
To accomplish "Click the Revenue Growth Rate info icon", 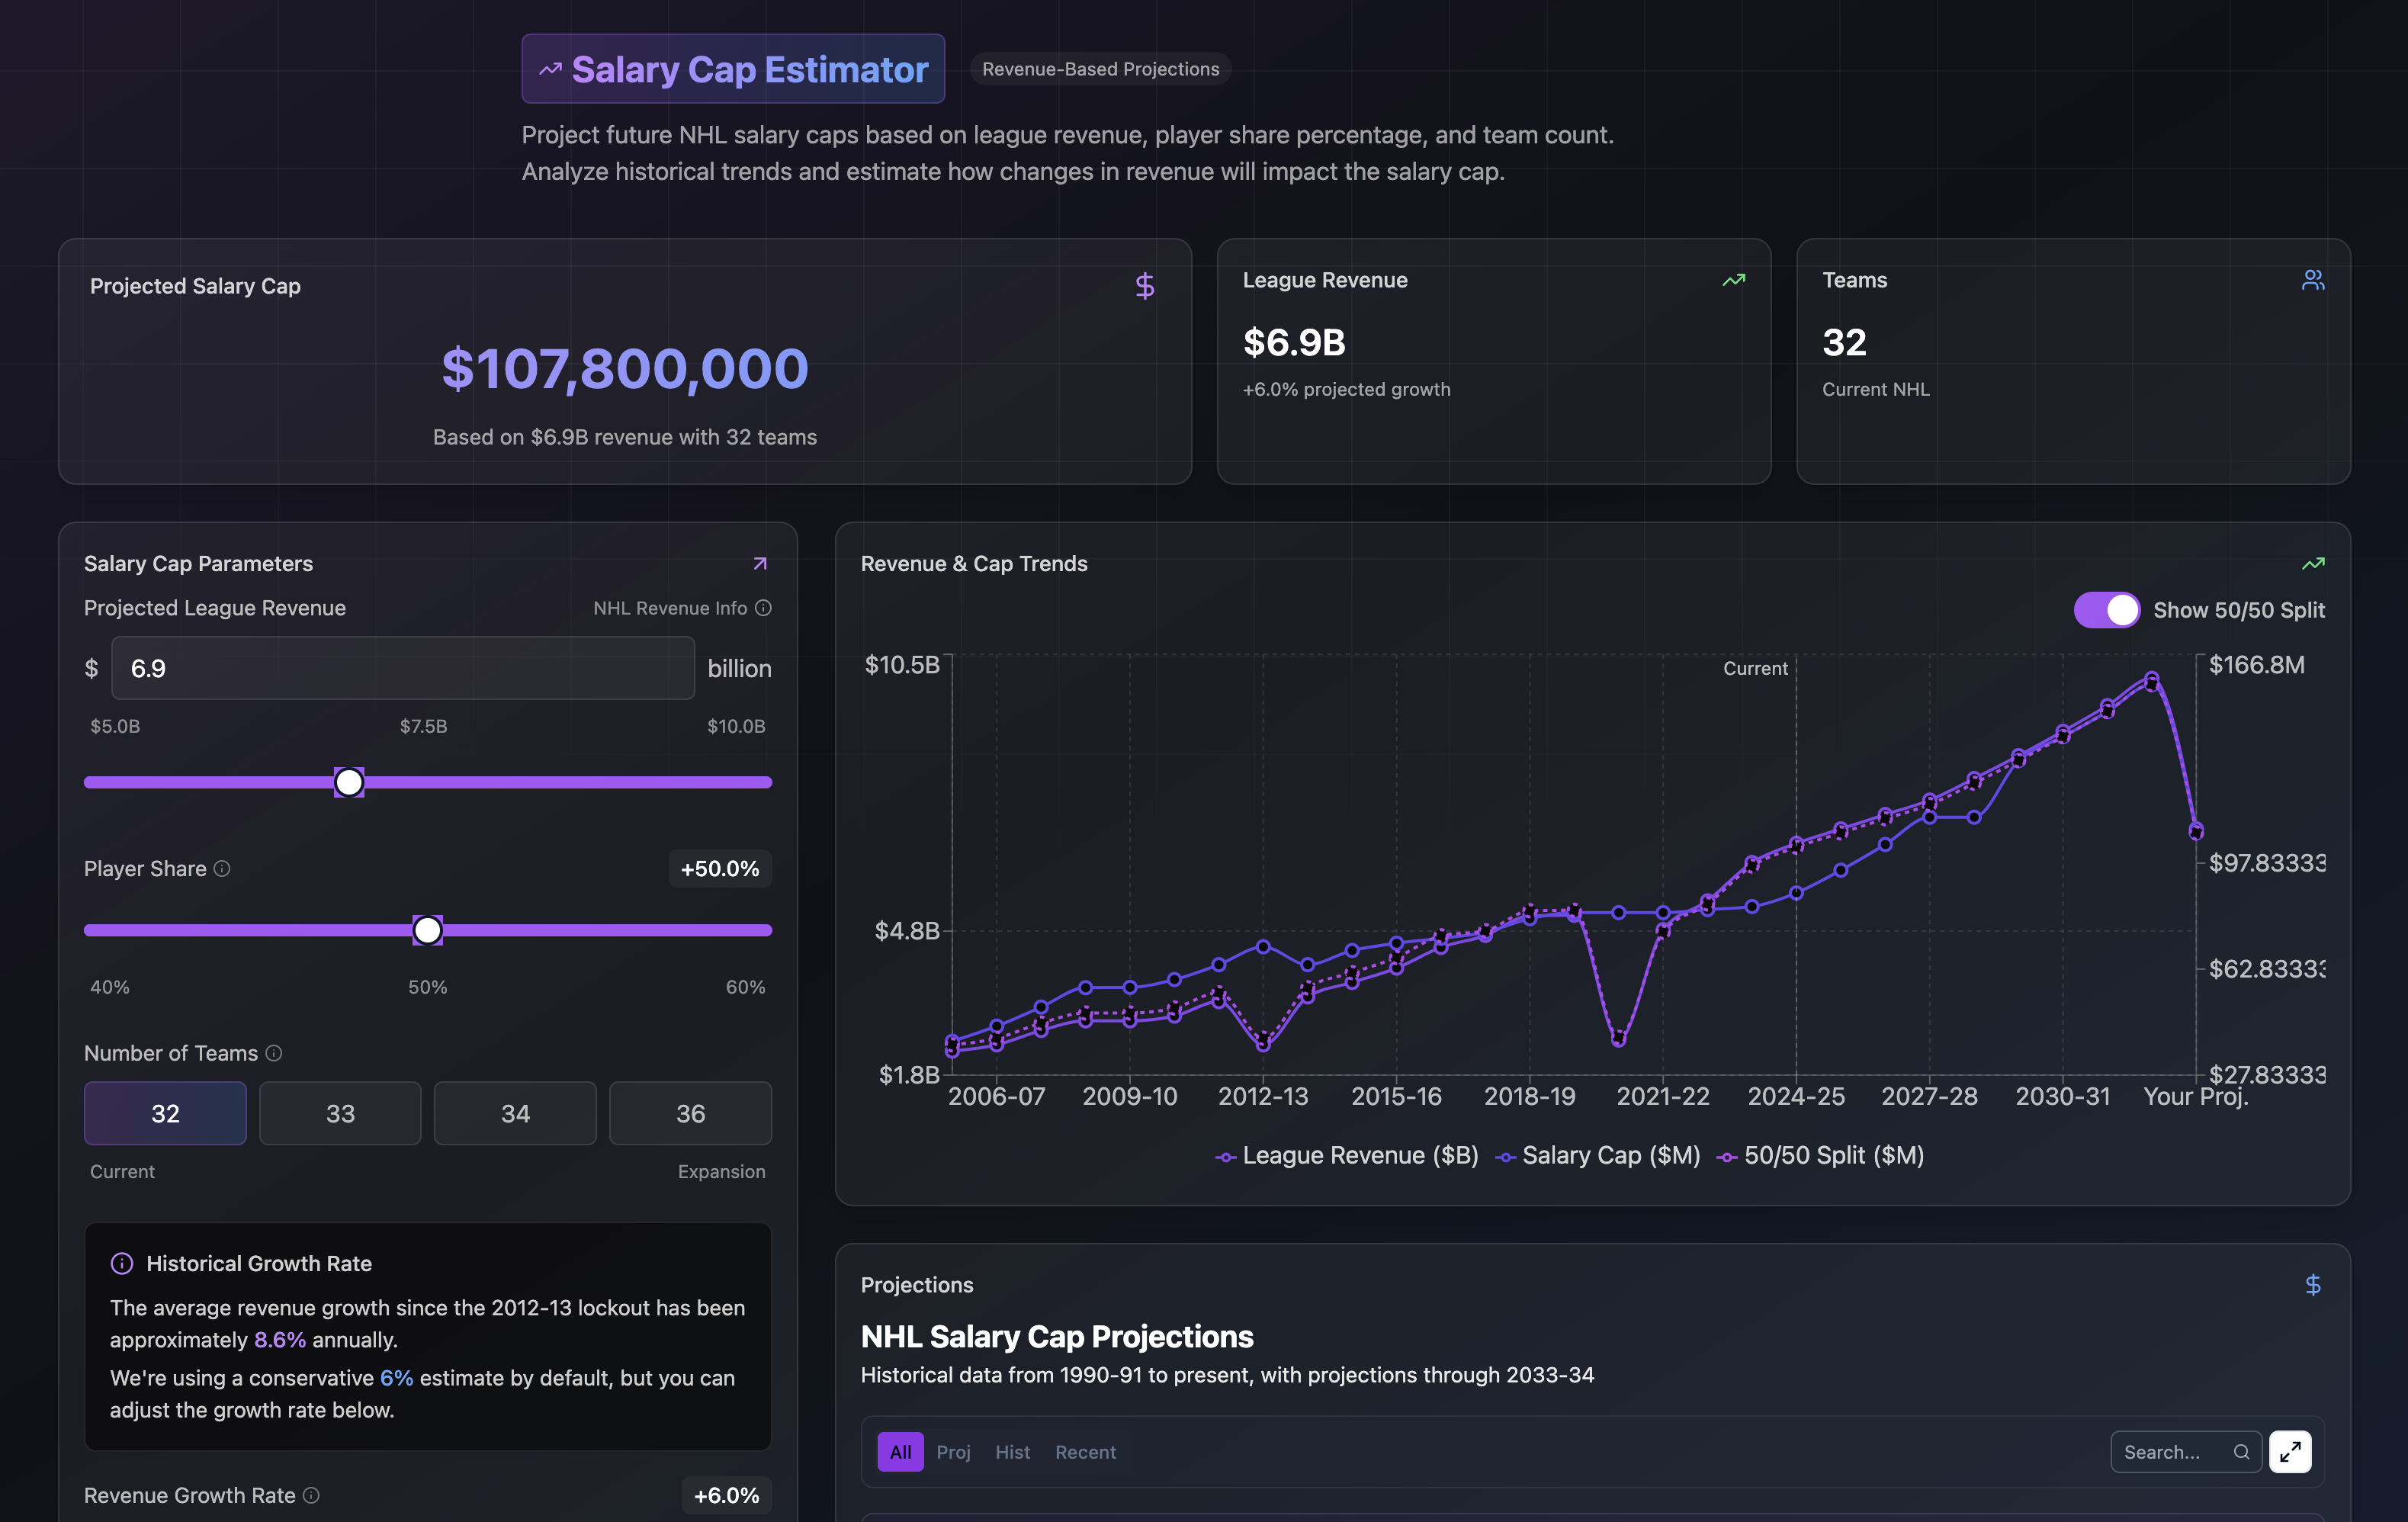I will tap(313, 1496).
